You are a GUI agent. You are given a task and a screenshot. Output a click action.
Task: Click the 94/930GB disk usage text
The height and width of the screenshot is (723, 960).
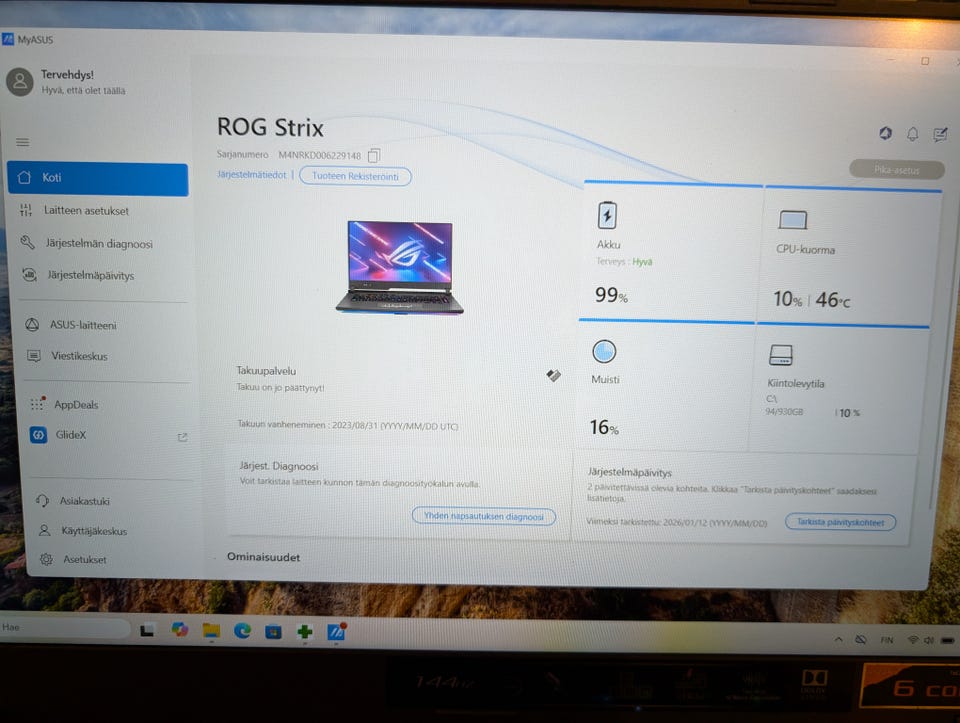click(x=784, y=412)
